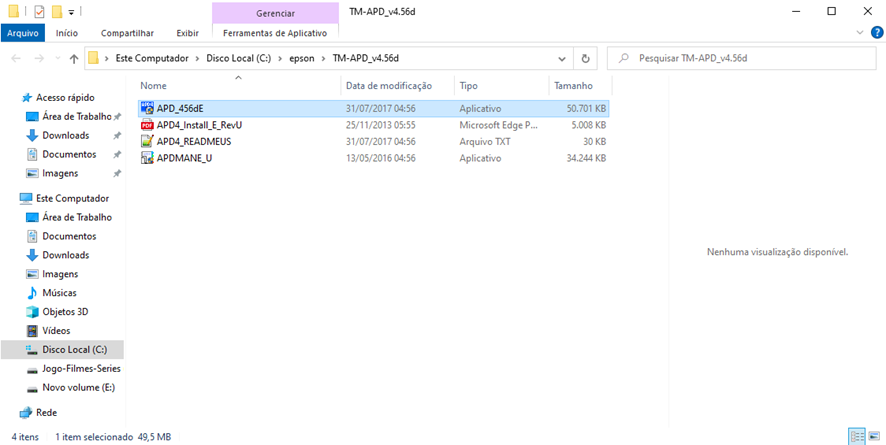Image resolution: width=886 pixels, height=445 pixels.
Task: Open the Compartilhar ribbon tab
Action: click(127, 33)
